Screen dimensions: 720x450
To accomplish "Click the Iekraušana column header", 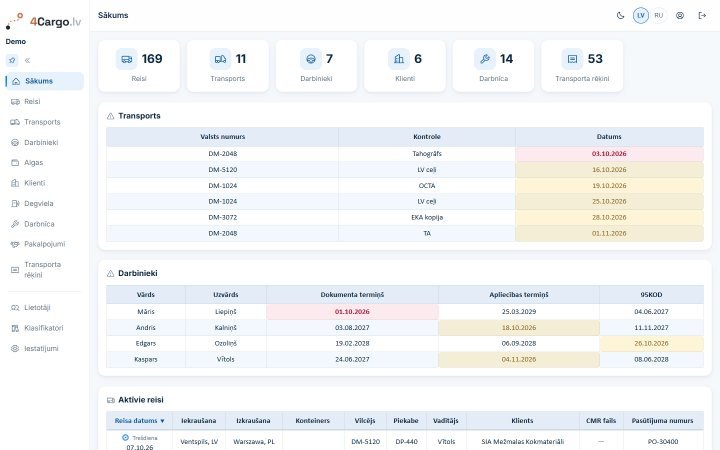I will [198, 421].
